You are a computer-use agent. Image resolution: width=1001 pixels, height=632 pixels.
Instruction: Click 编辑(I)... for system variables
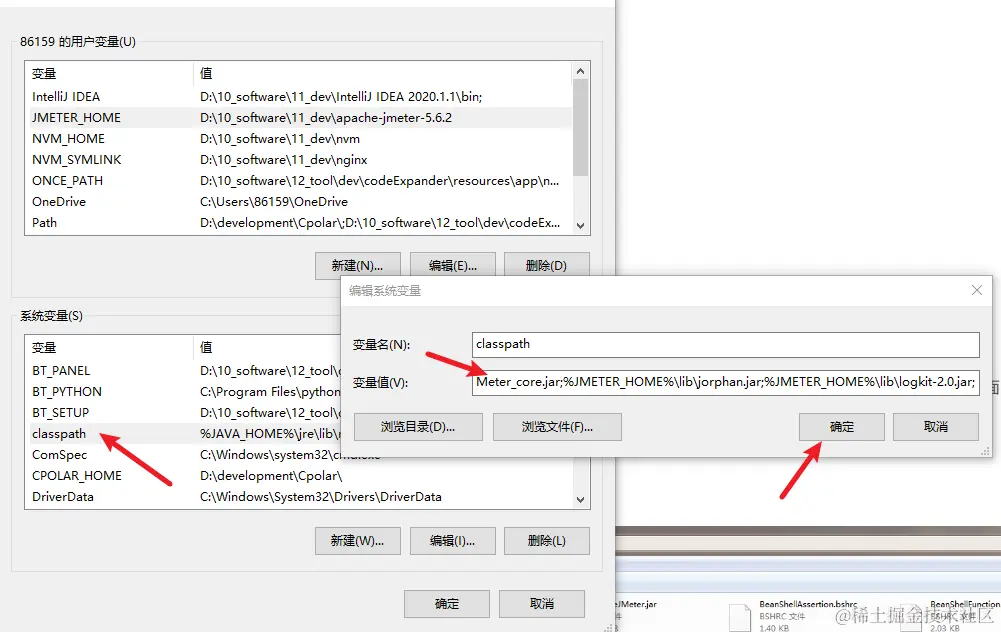(453, 541)
